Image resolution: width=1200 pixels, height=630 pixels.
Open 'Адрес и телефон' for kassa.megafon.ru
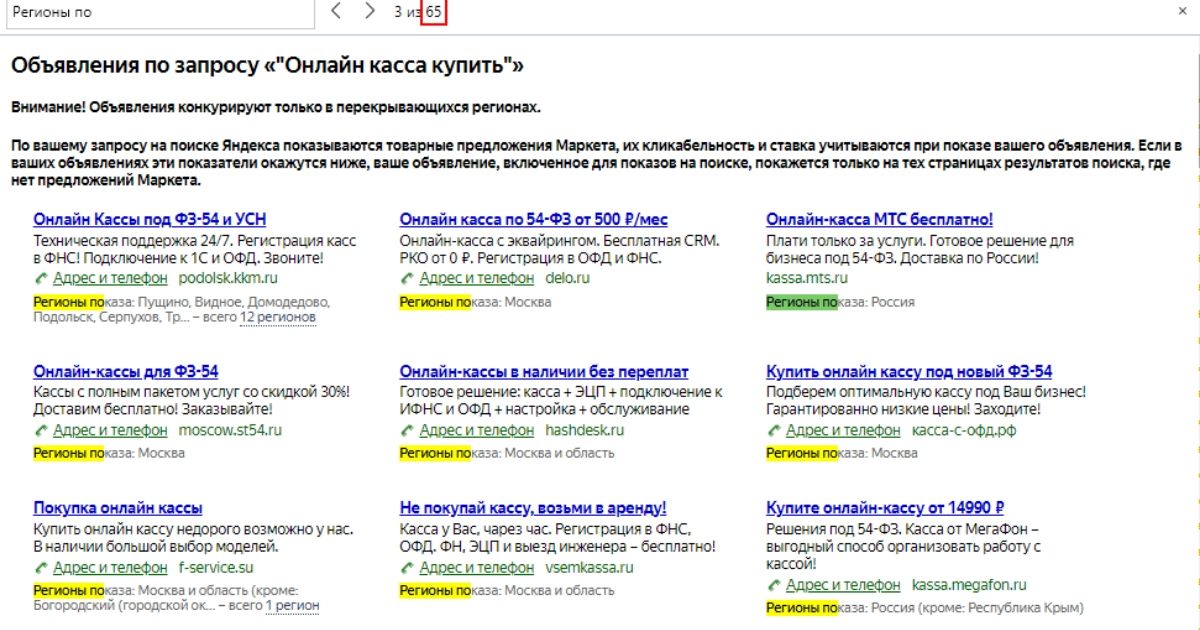(x=843, y=585)
